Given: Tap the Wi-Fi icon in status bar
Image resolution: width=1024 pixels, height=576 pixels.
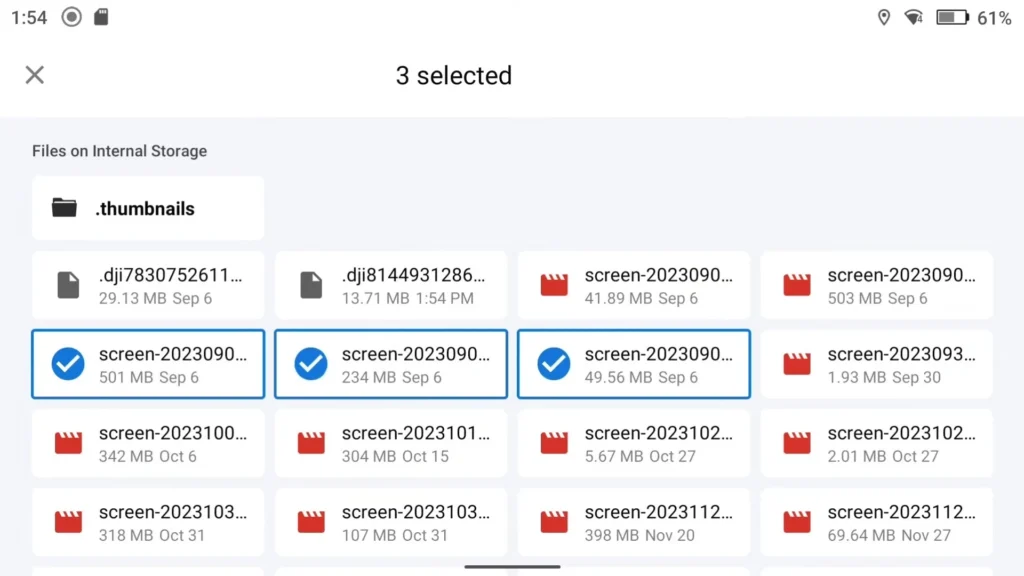Looking at the screenshot, I should pyautogui.click(x=914, y=18).
